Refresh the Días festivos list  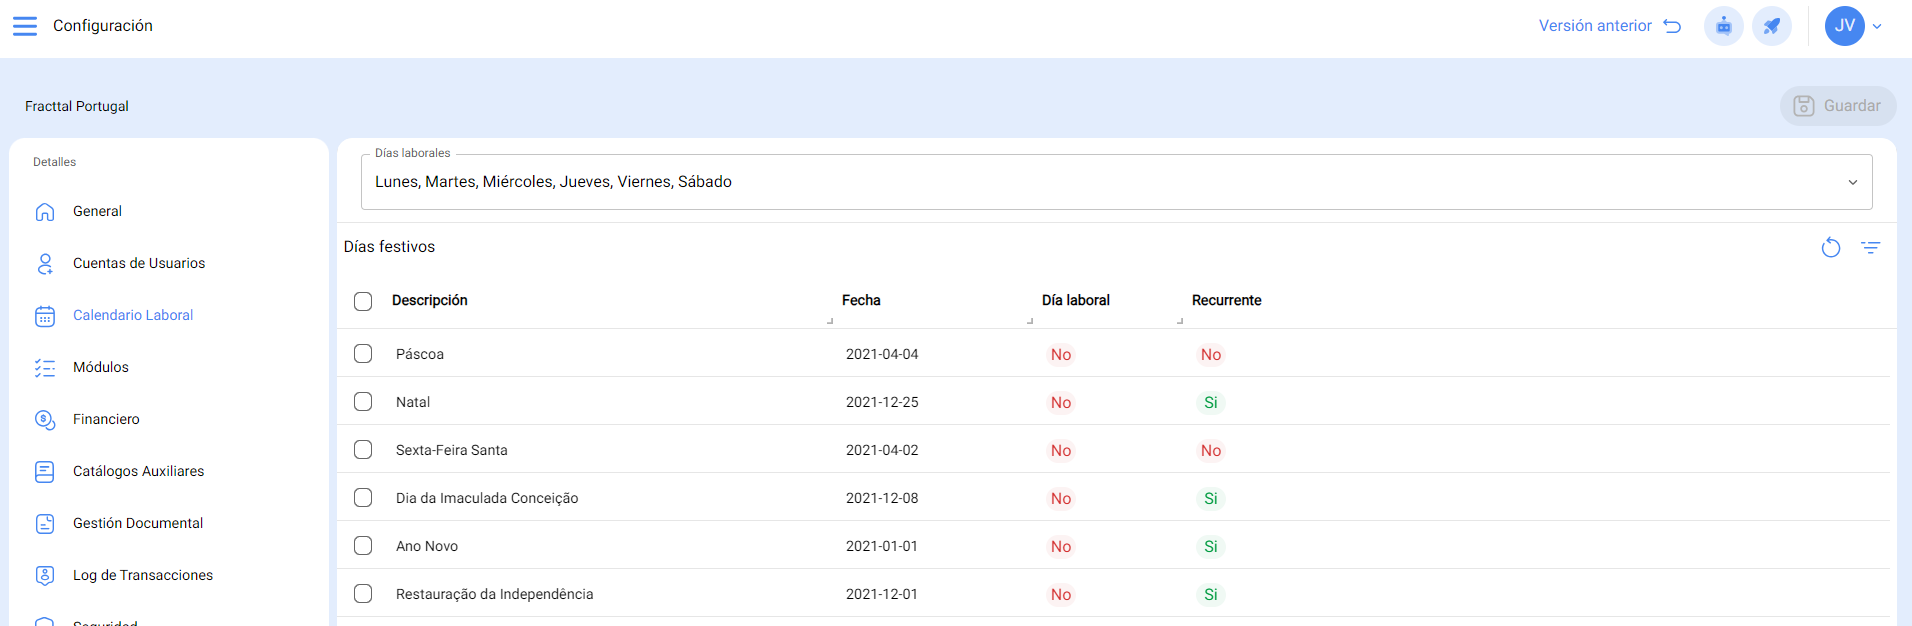click(1830, 248)
